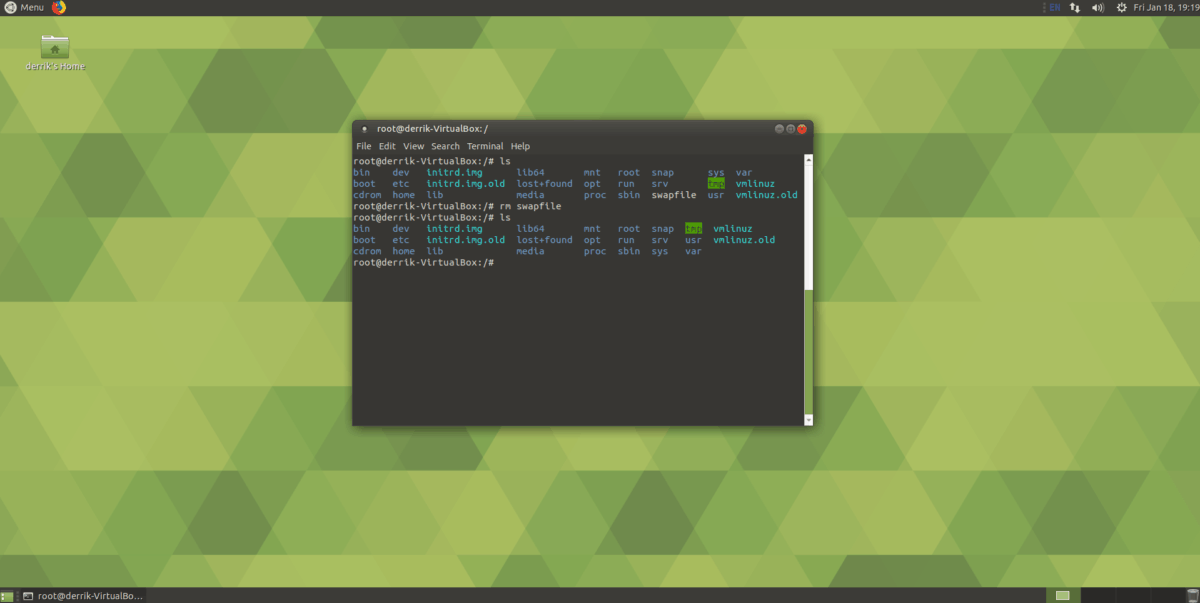The width and height of the screenshot is (1200, 603).
Task: Minimize the terminal window
Action: coord(779,128)
